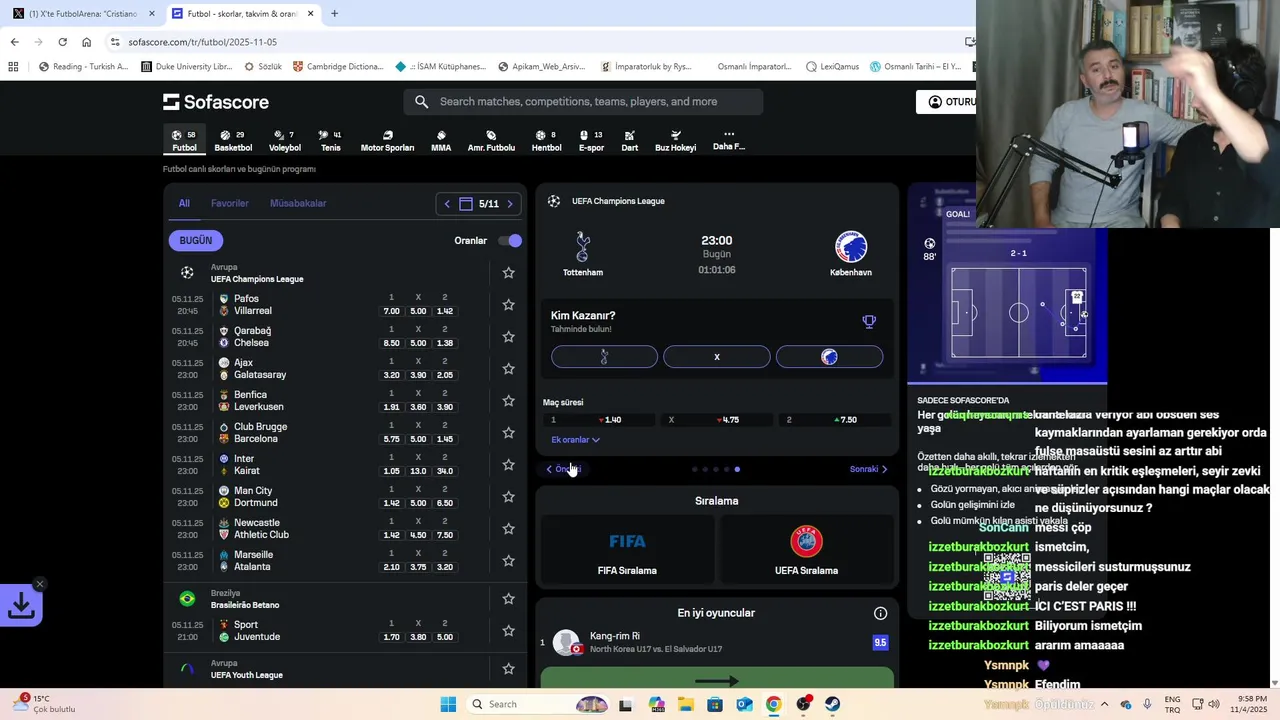Open Kang-rim Ri player row
The image size is (1280, 720).
(x=716, y=642)
